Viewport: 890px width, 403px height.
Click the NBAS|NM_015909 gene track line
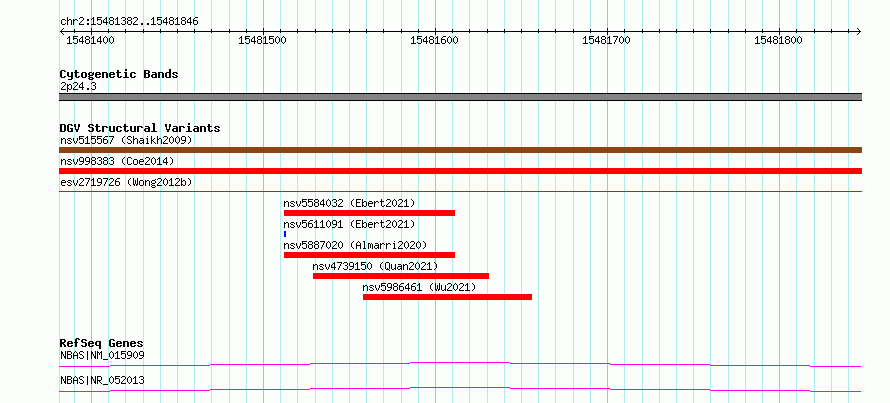click(460, 364)
